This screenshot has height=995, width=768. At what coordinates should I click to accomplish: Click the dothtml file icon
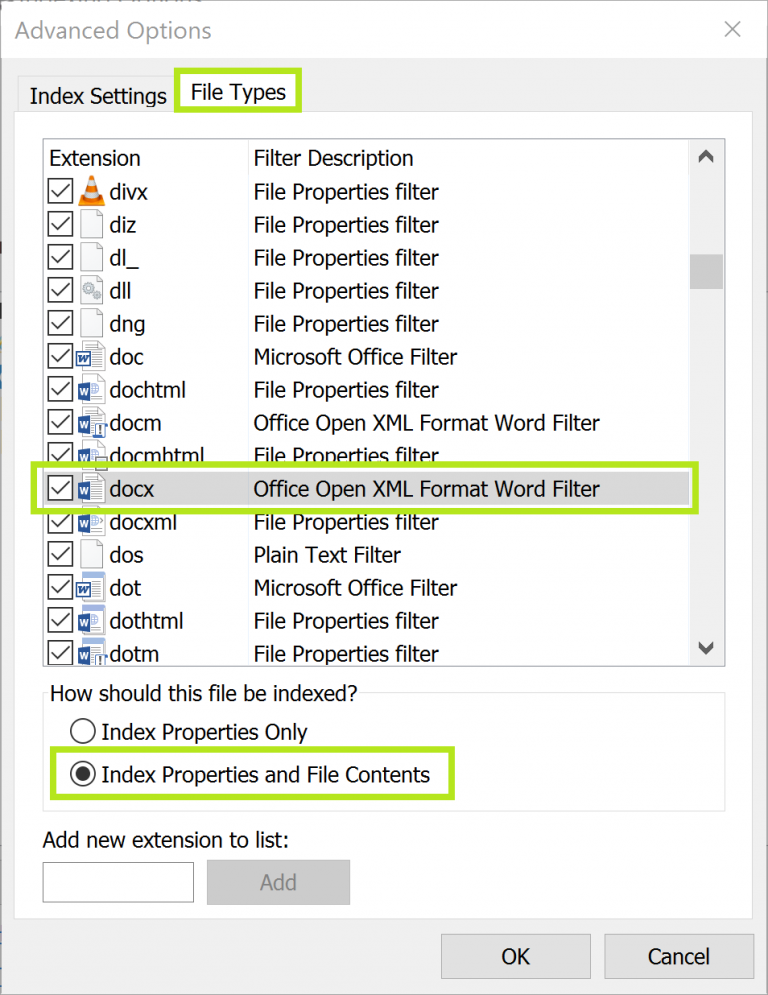tap(91, 620)
